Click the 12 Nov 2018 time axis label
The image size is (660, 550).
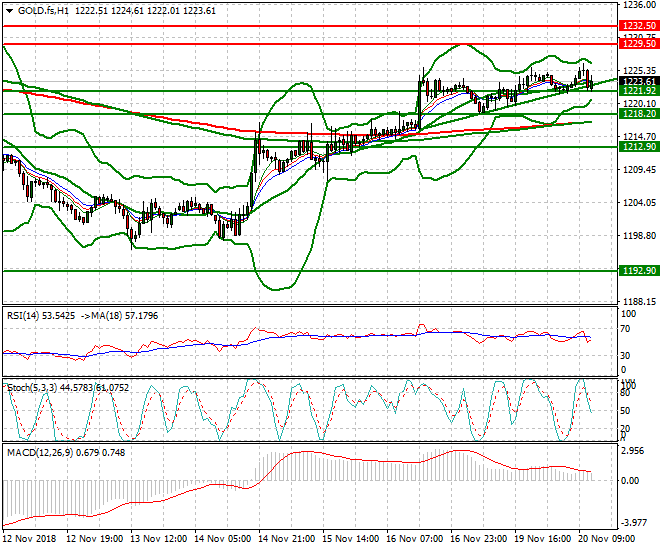[x=29, y=539]
